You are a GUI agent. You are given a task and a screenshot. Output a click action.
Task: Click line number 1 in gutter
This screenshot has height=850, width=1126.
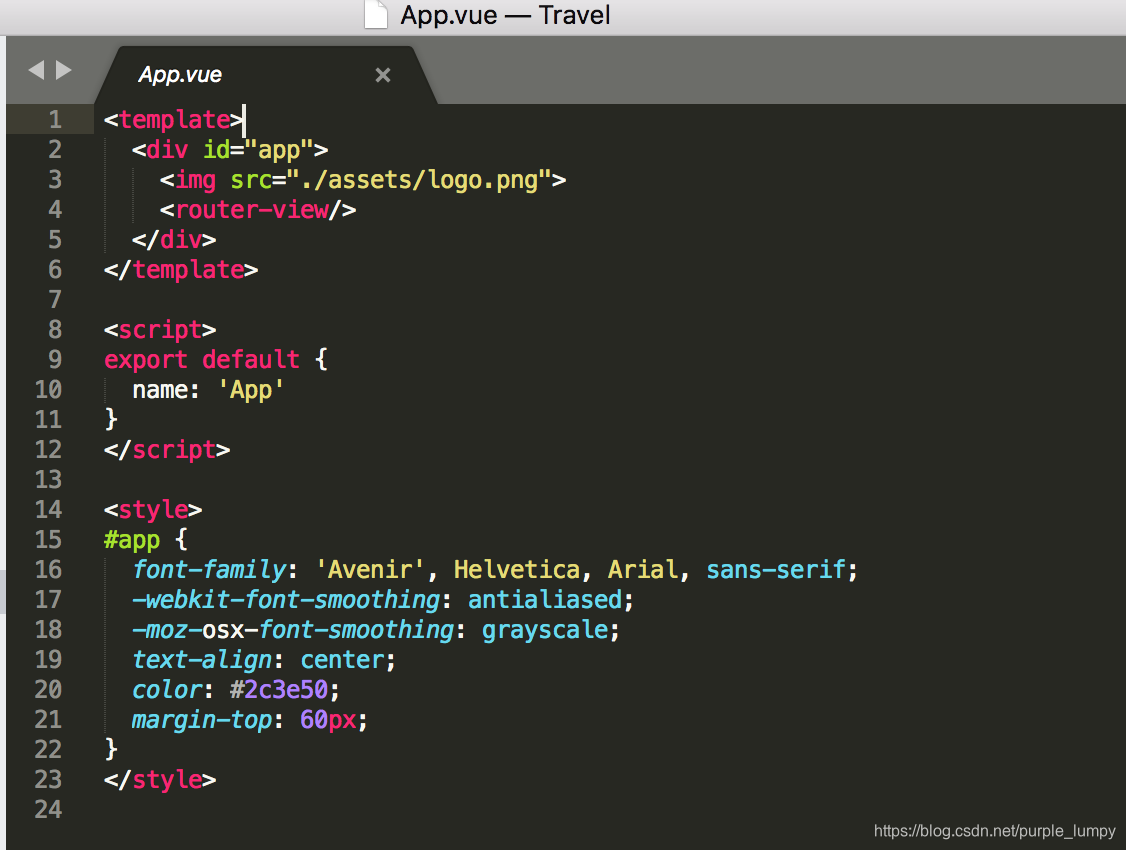[x=55, y=119]
